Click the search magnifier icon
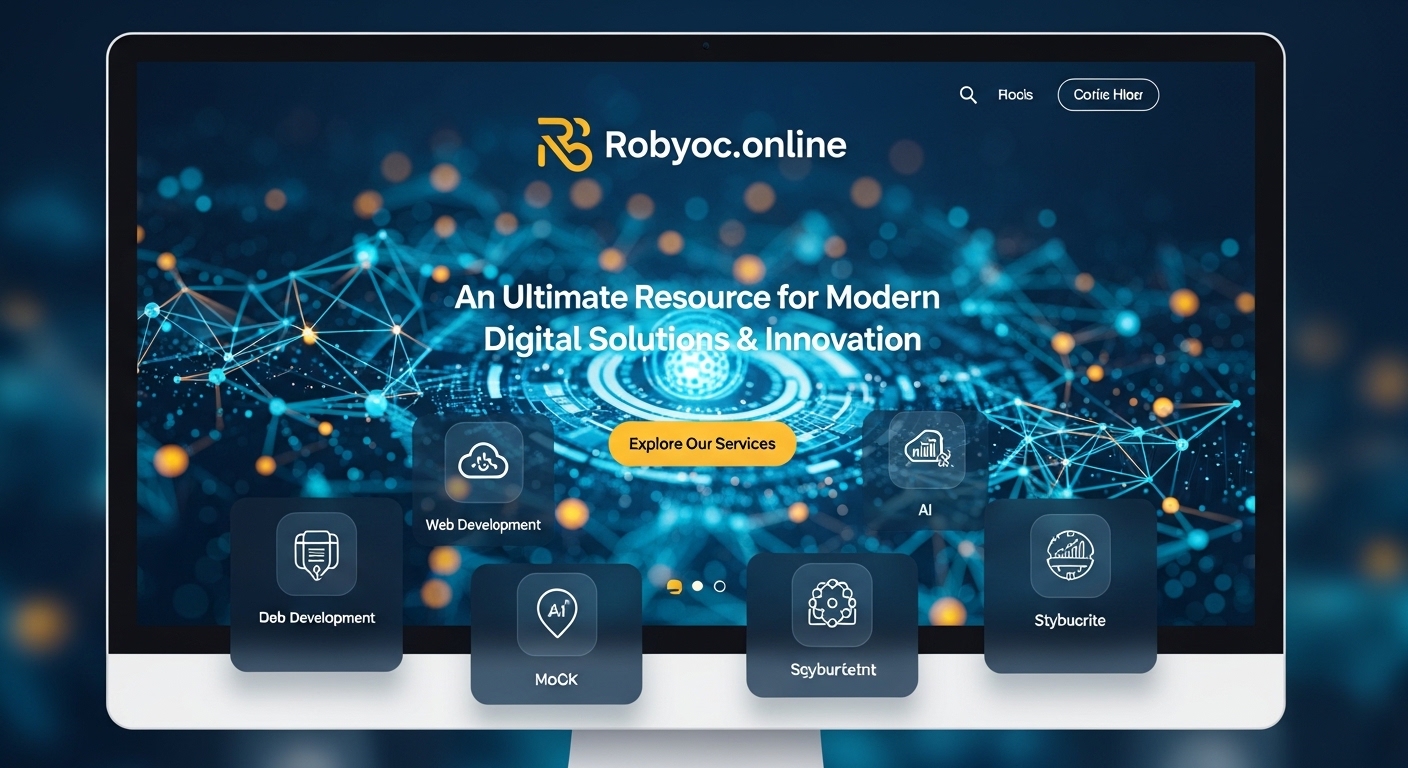The height and width of the screenshot is (768, 1408). coord(968,94)
